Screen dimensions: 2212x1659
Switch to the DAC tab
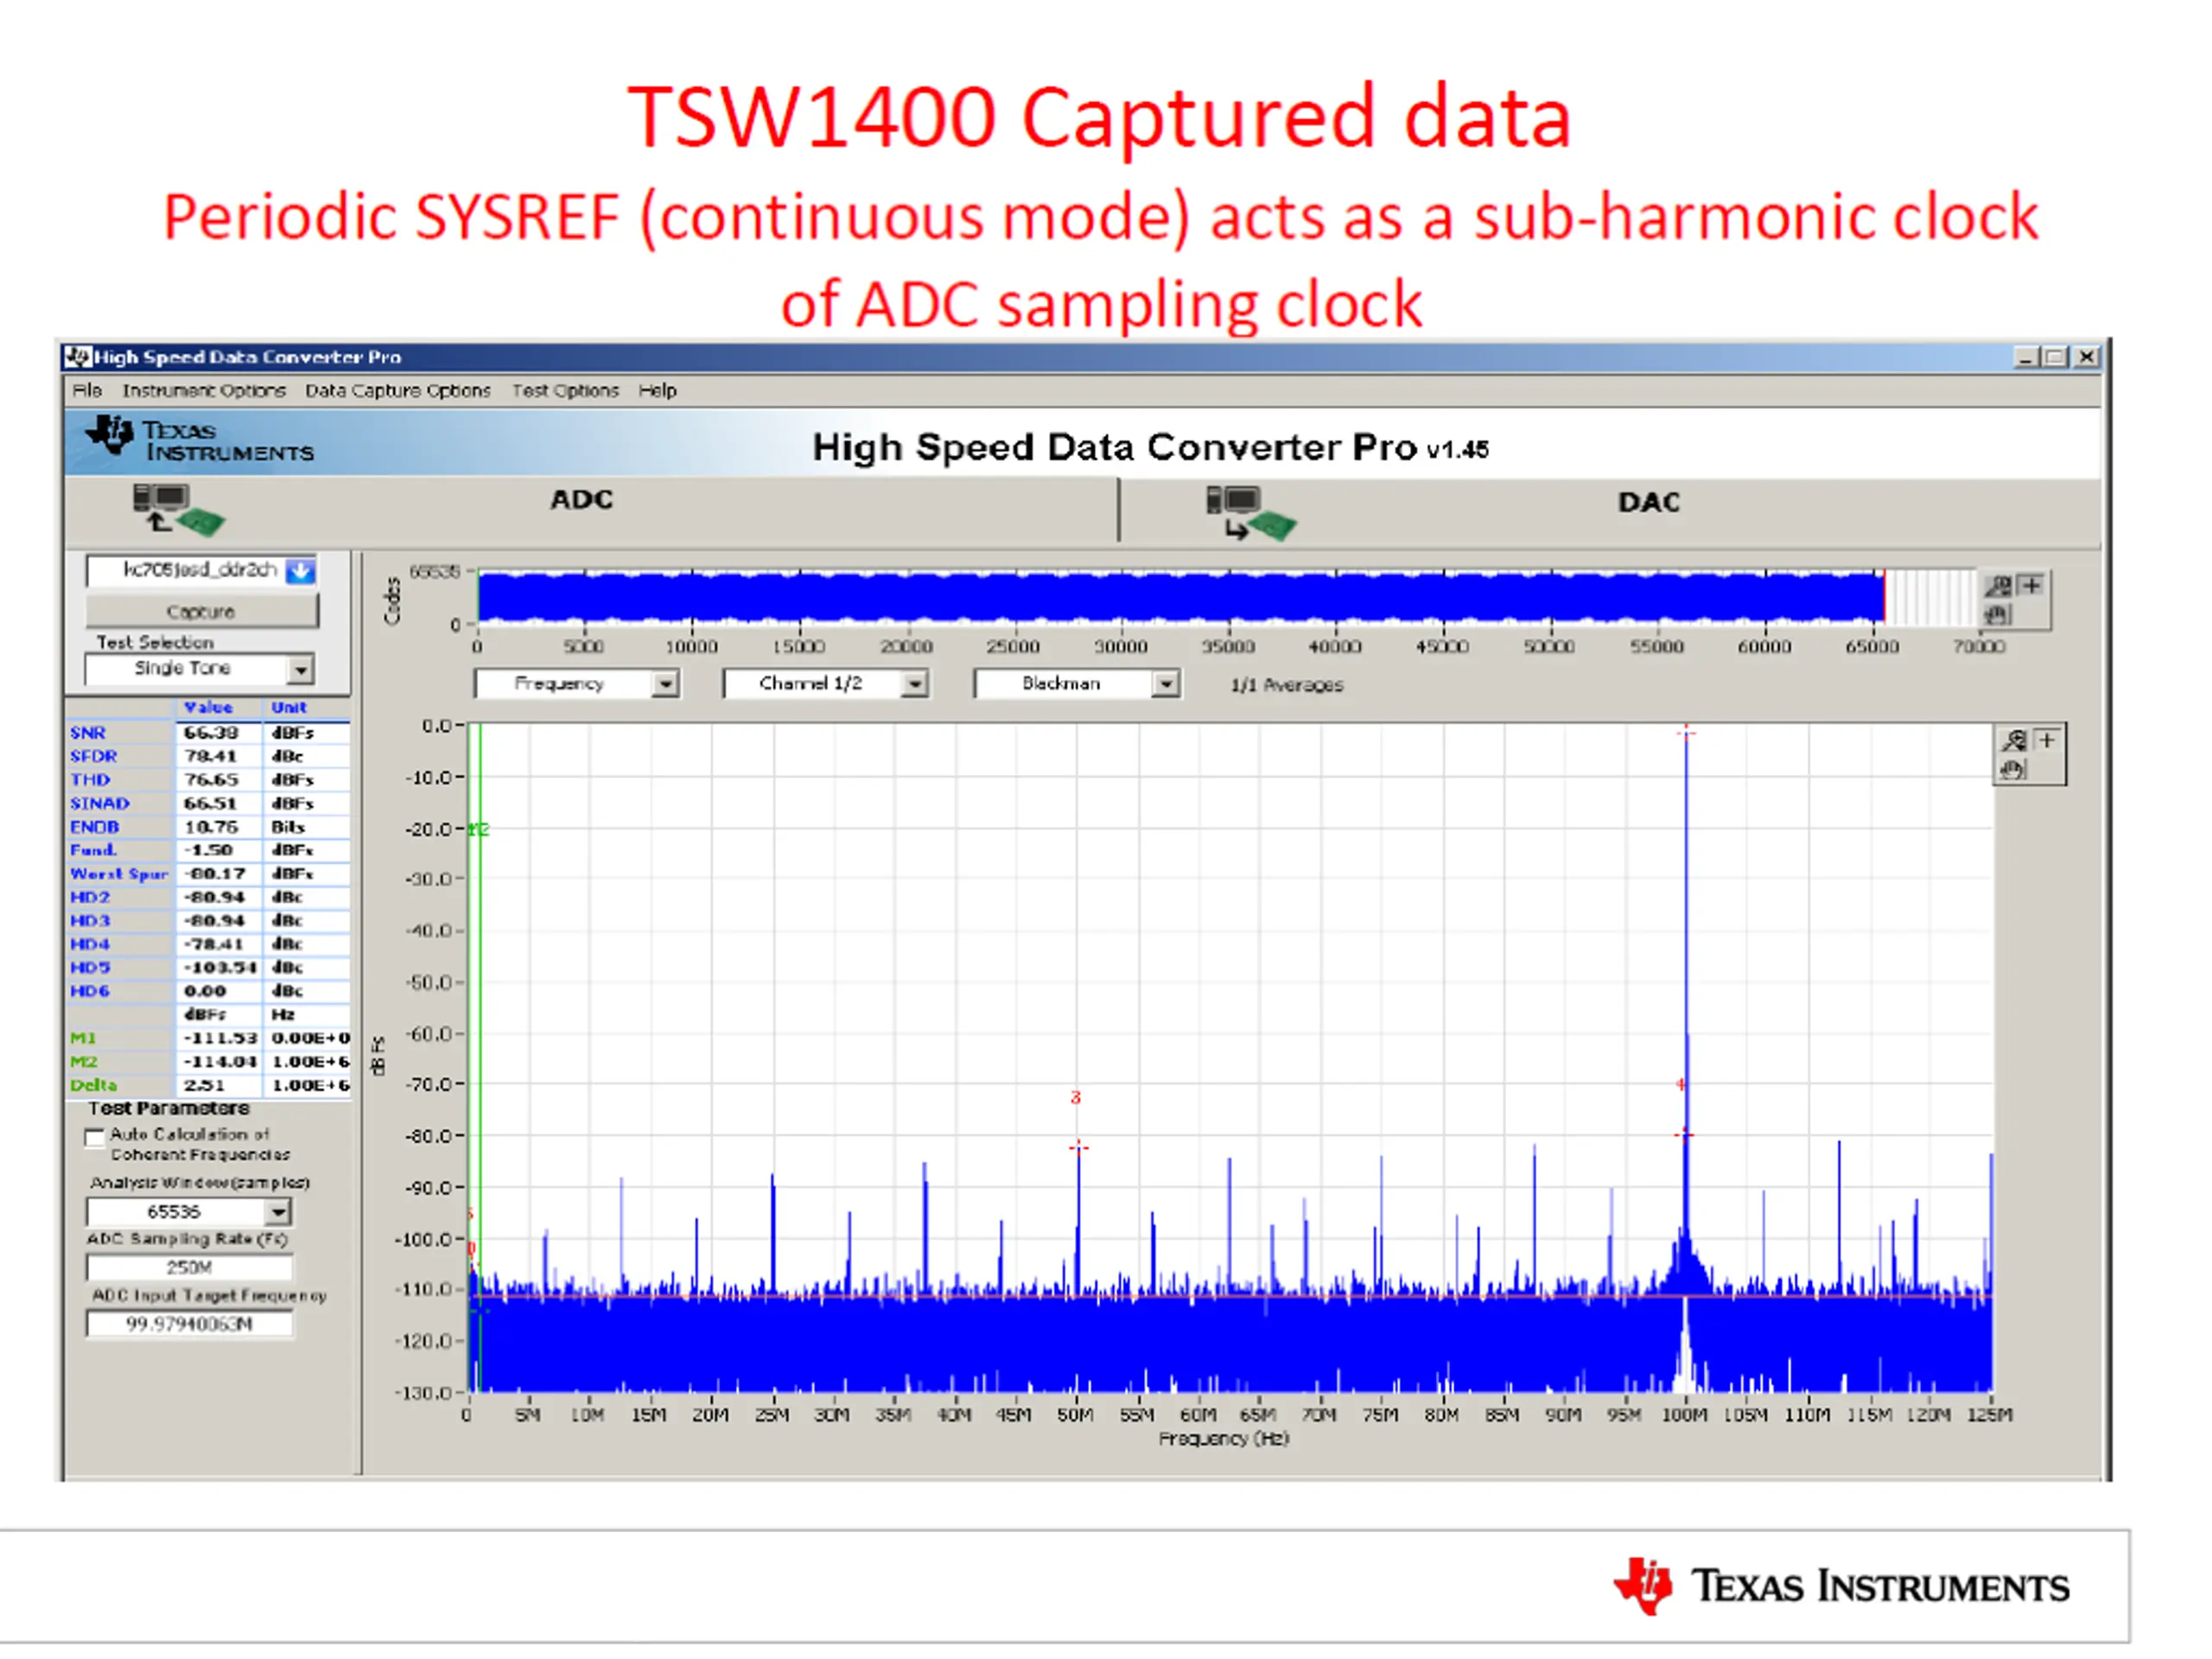pyautogui.click(x=1649, y=502)
